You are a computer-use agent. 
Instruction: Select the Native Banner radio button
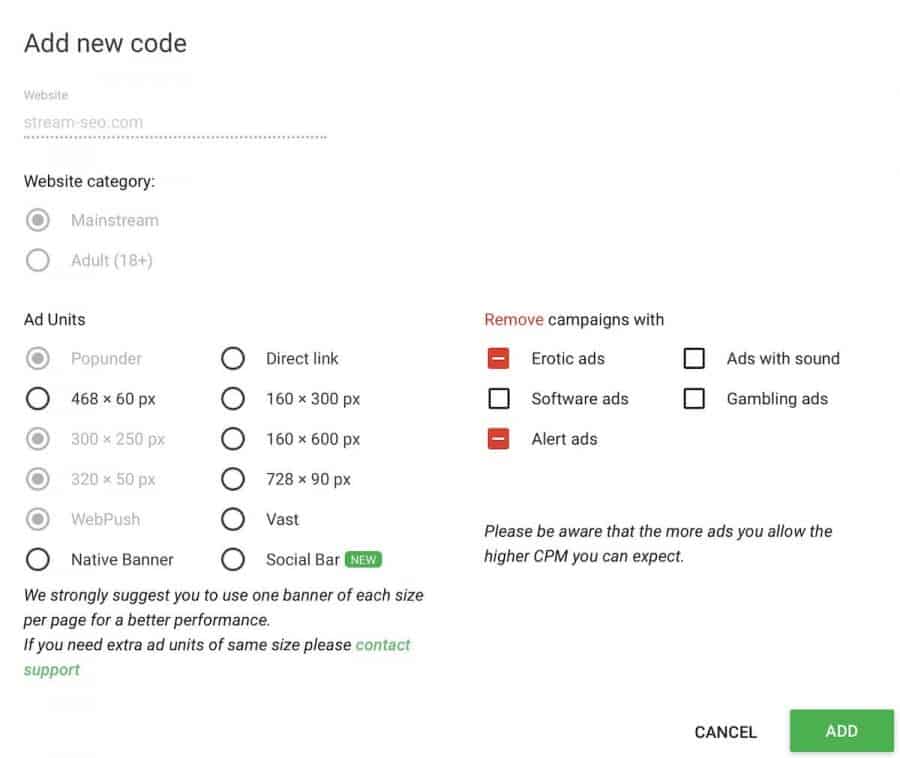[x=37, y=559]
